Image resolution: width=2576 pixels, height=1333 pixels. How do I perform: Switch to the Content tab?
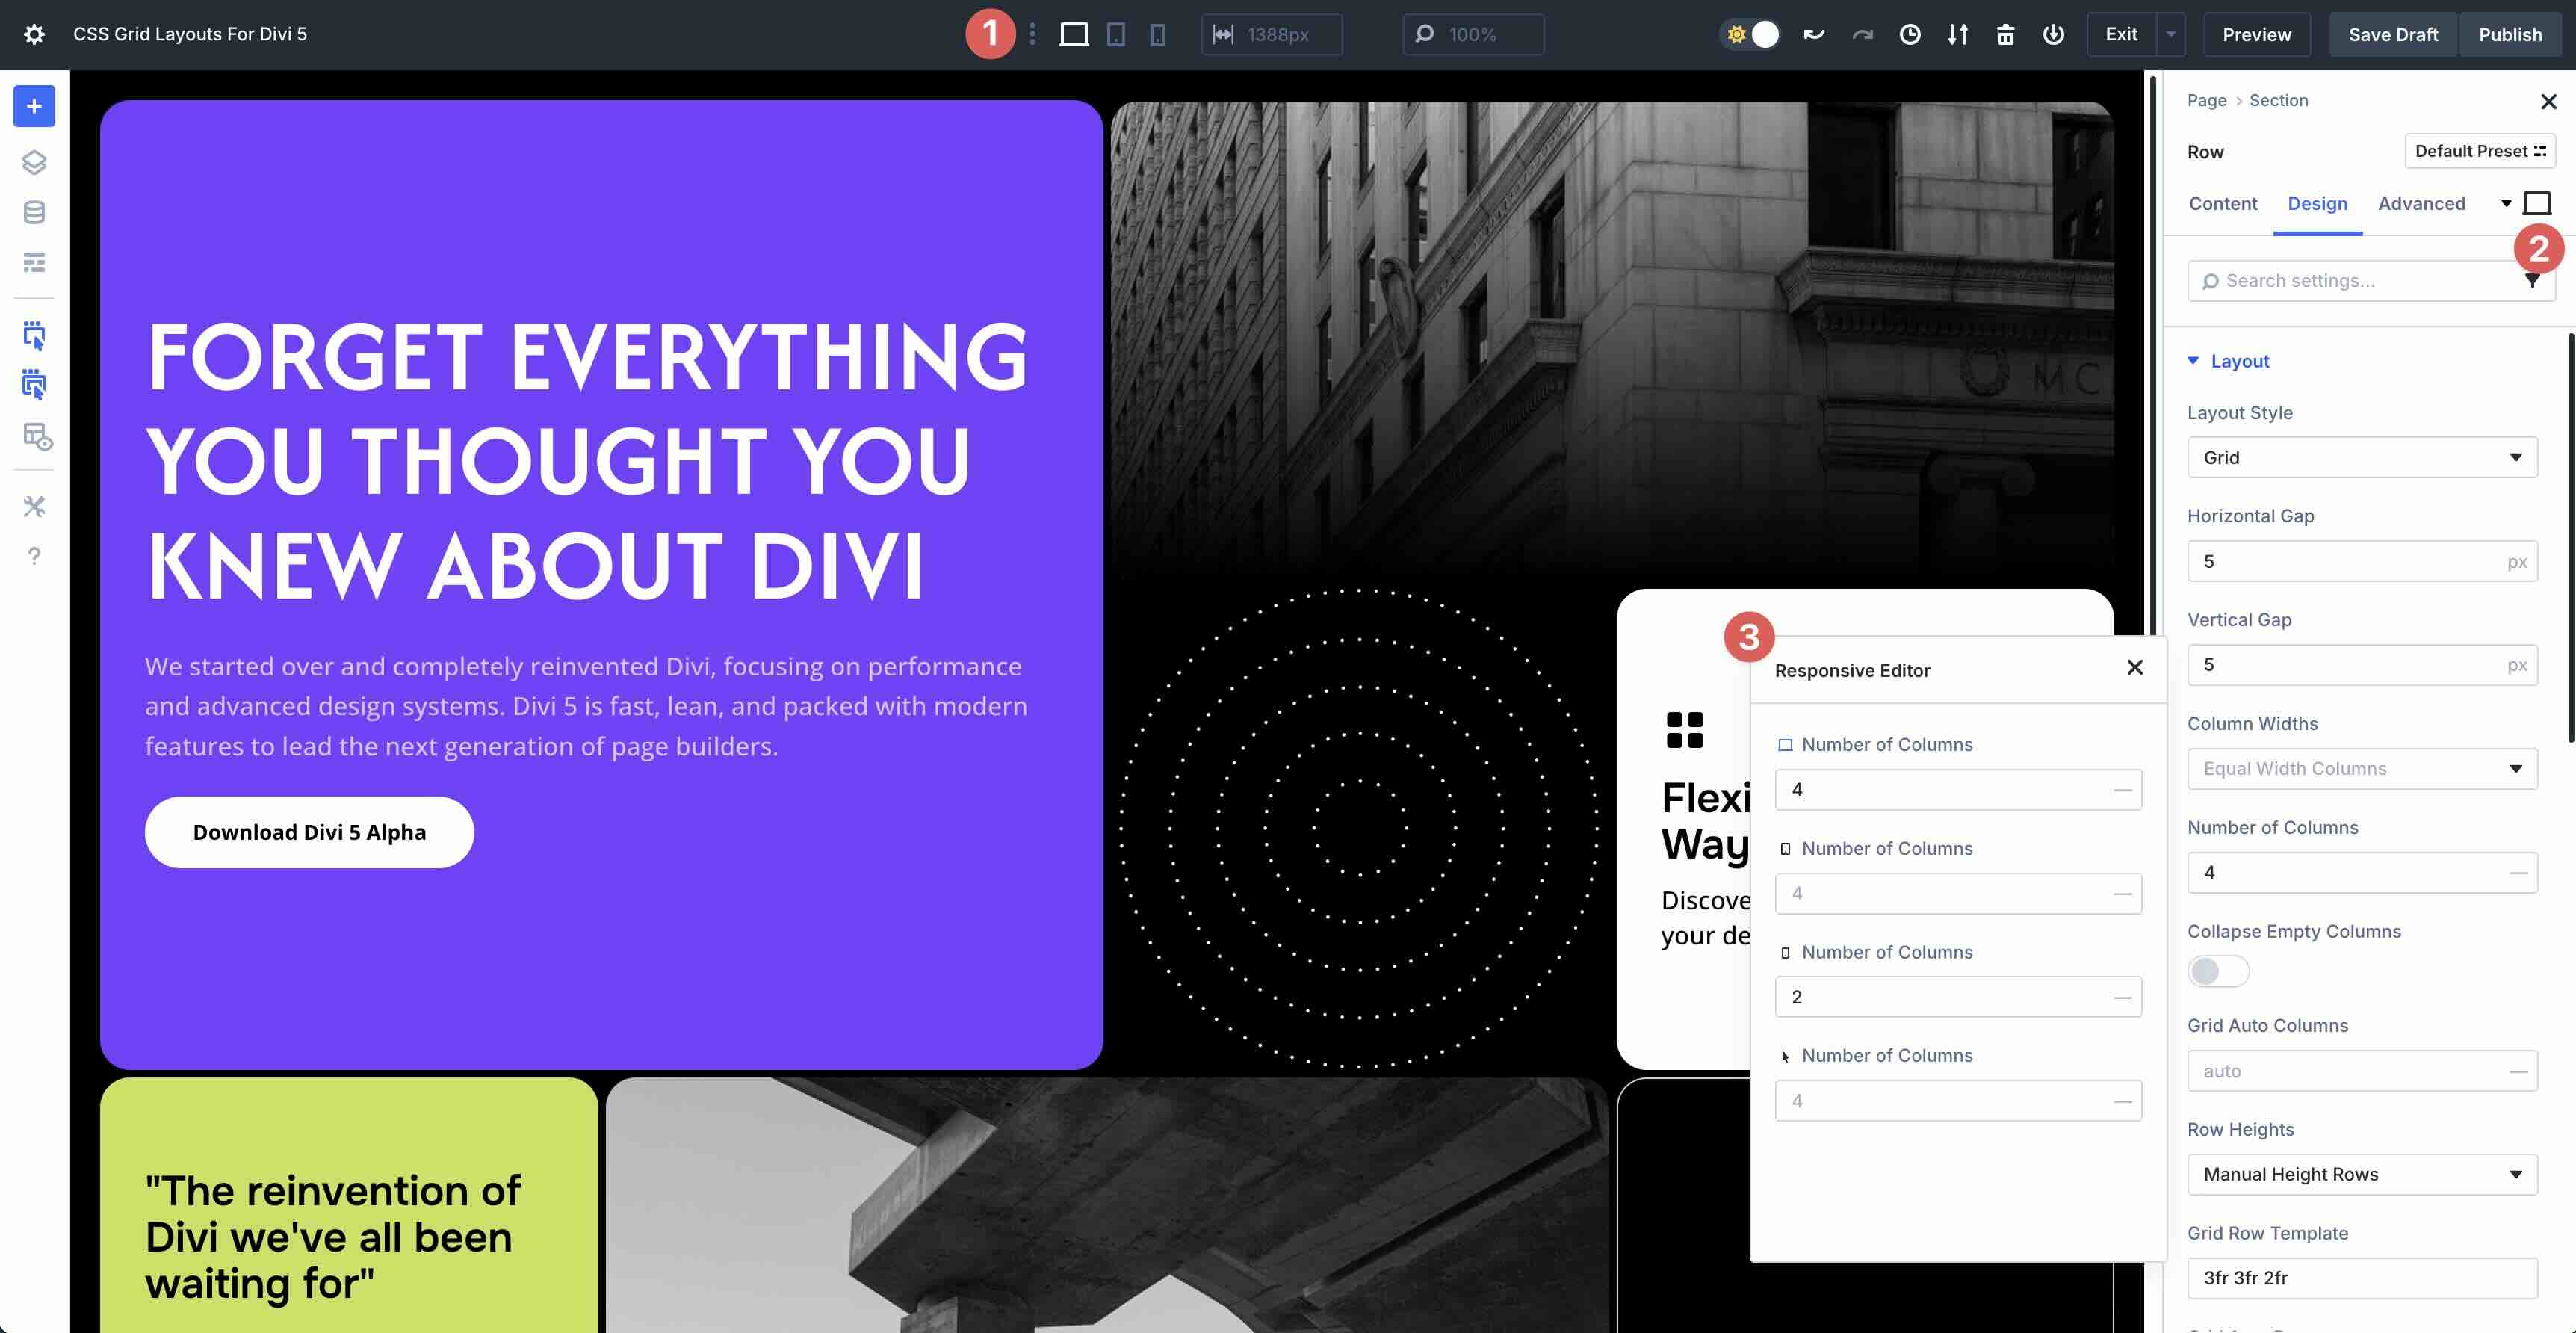pos(2222,204)
